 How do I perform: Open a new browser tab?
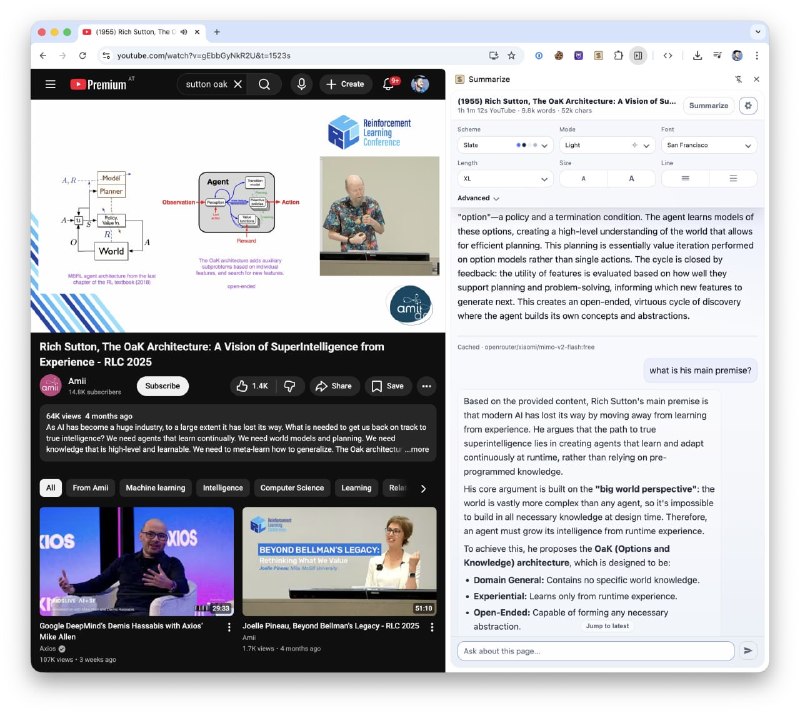click(216, 32)
